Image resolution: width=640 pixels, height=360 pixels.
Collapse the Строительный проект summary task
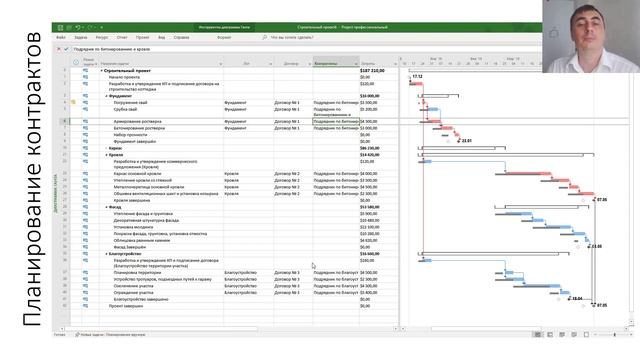coord(102,71)
